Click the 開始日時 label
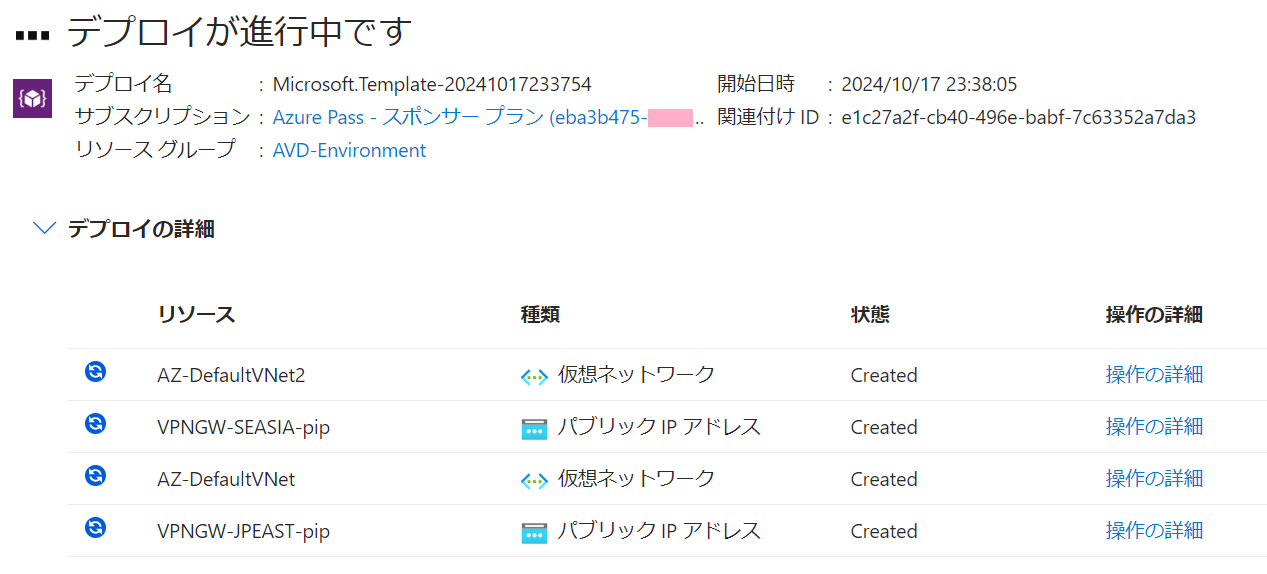The width and height of the screenshot is (1267, 574). 756,84
